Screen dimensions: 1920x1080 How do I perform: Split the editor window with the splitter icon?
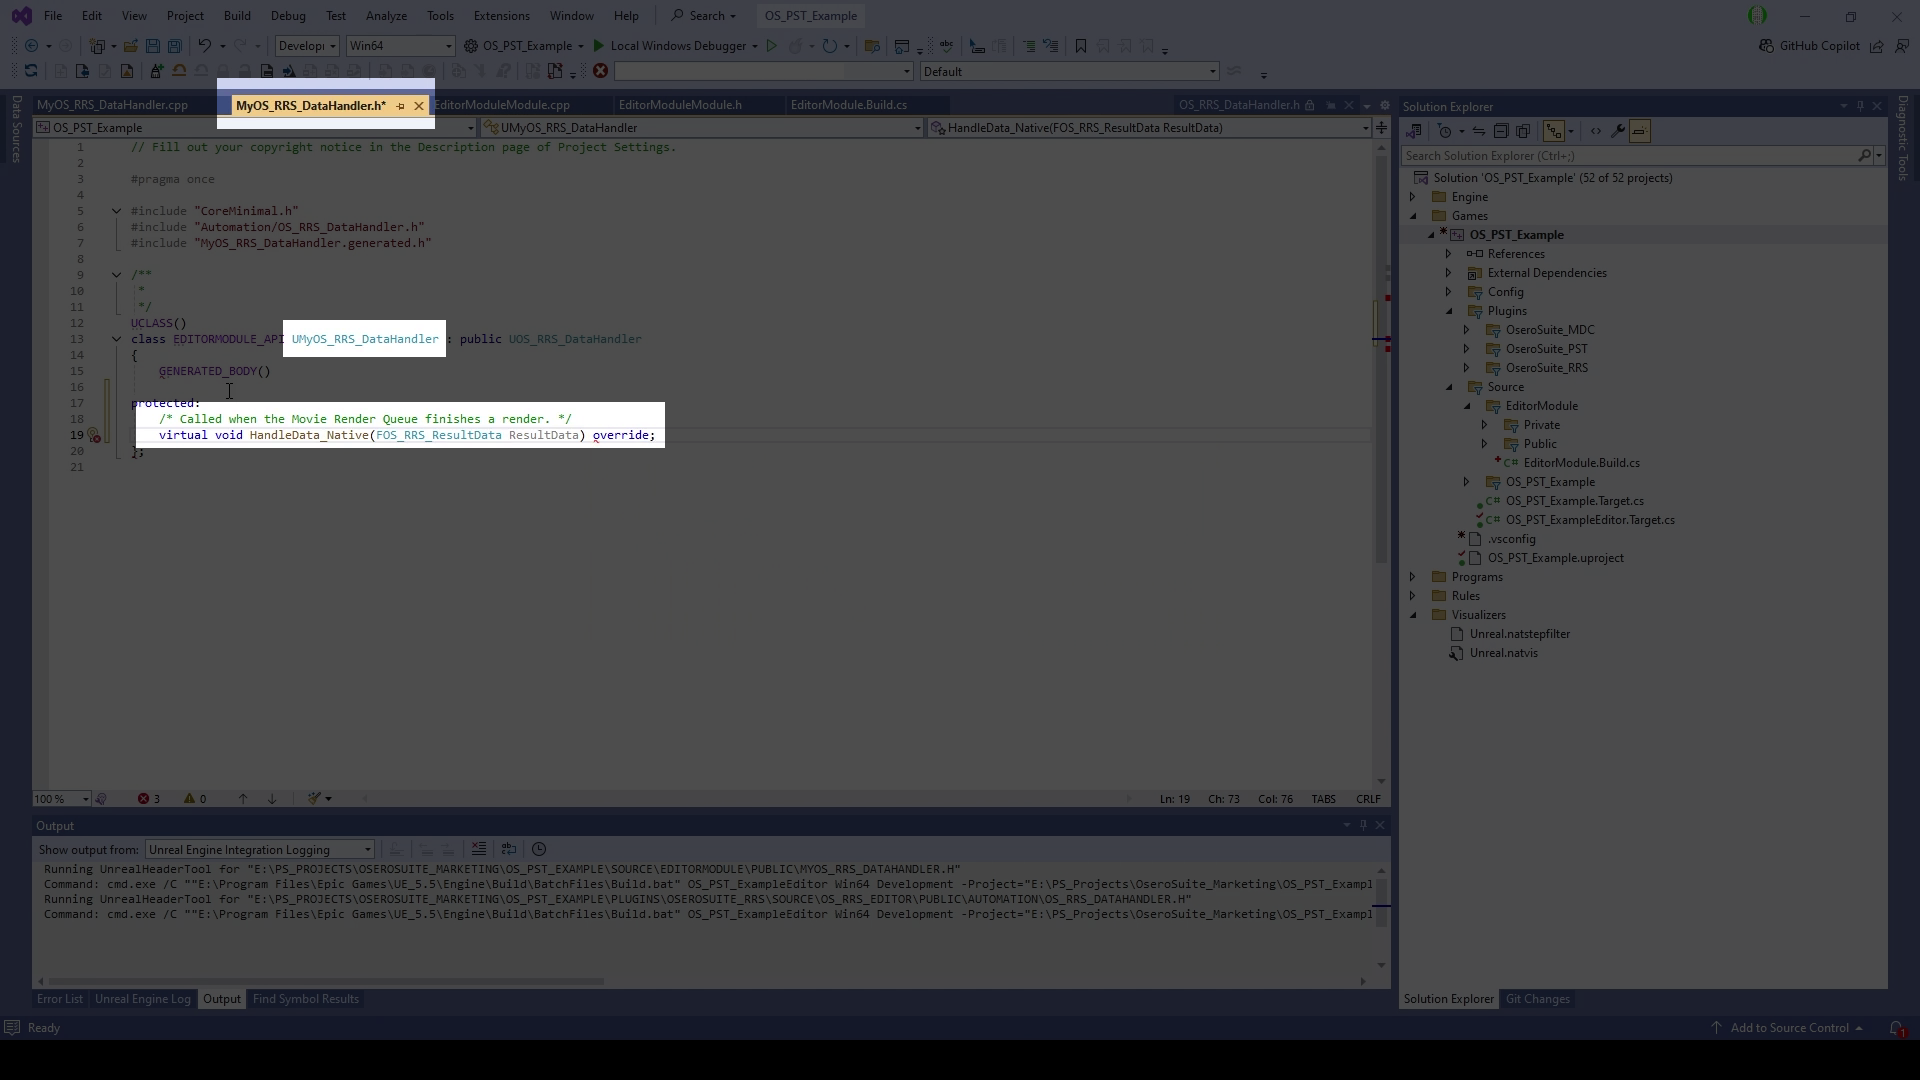(1381, 127)
